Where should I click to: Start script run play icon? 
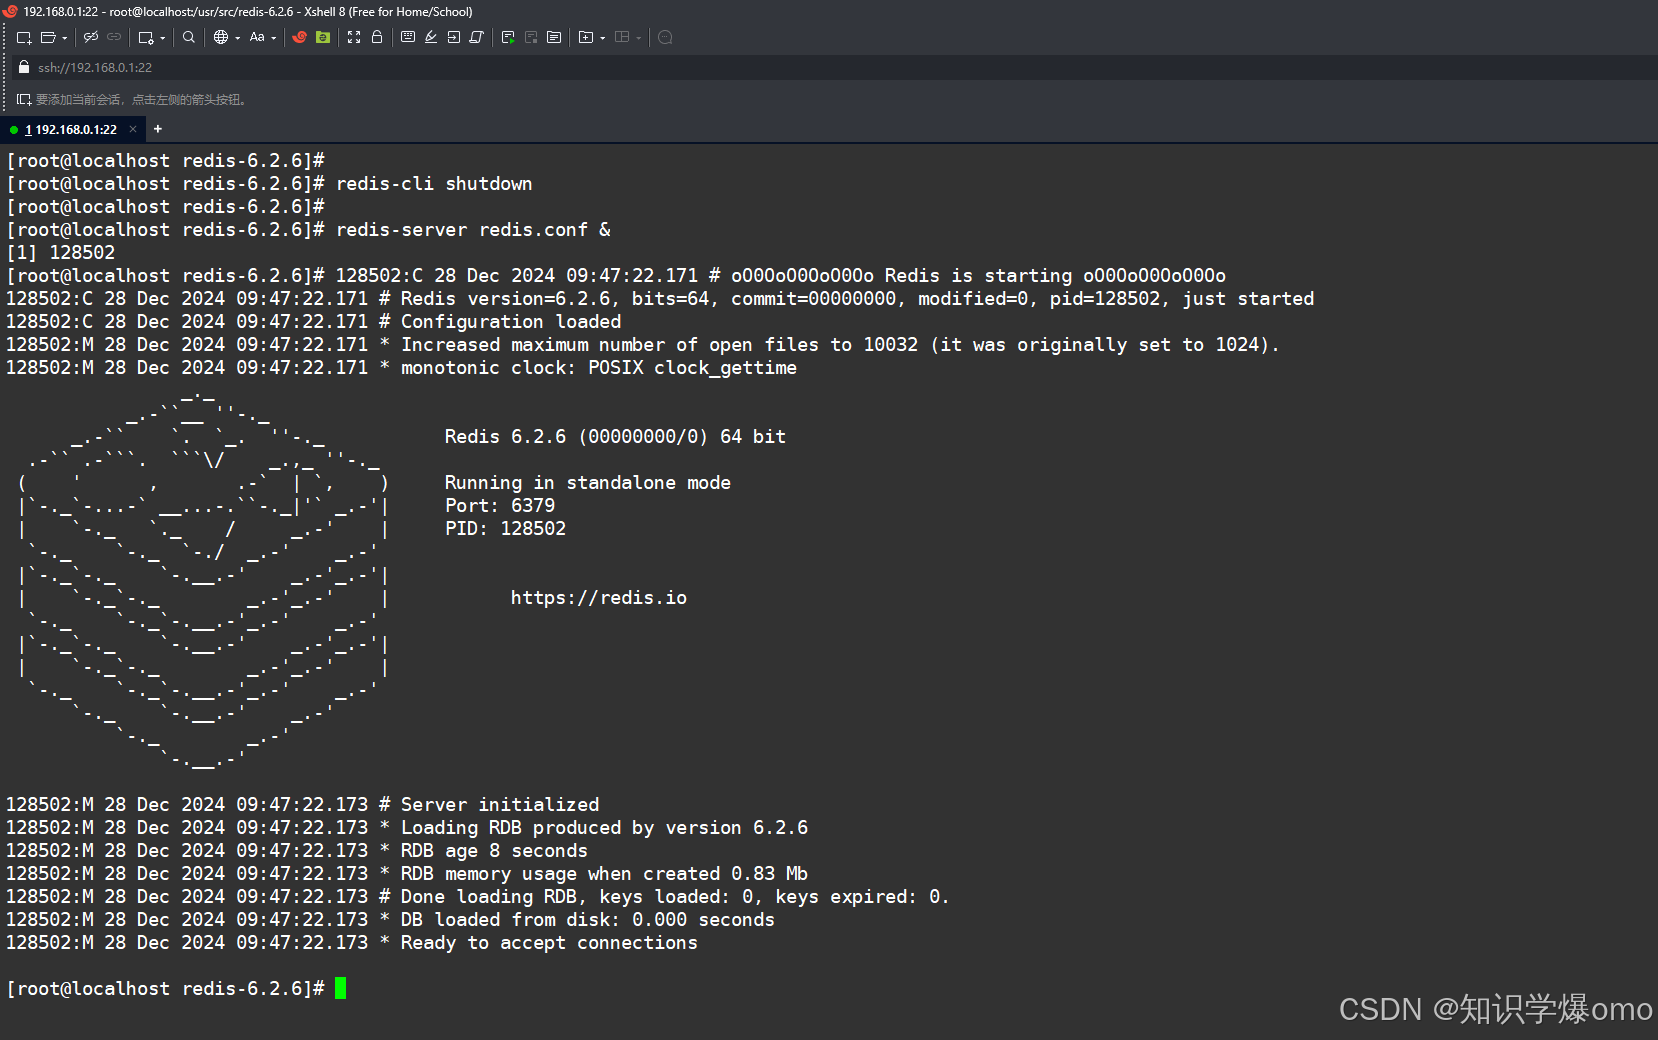pos(508,37)
